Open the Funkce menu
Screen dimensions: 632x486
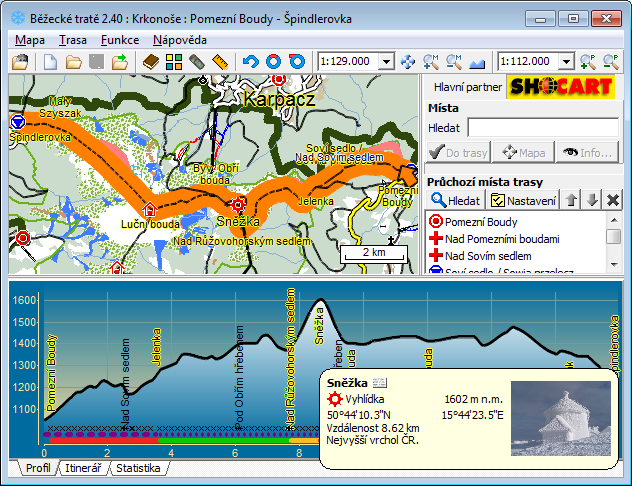coord(120,40)
